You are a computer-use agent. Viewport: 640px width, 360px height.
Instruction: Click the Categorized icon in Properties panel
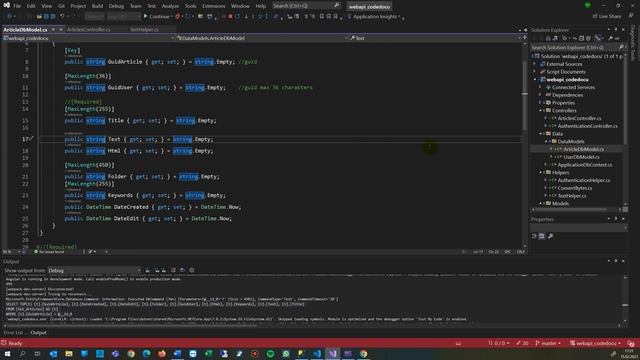(x=534, y=236)
